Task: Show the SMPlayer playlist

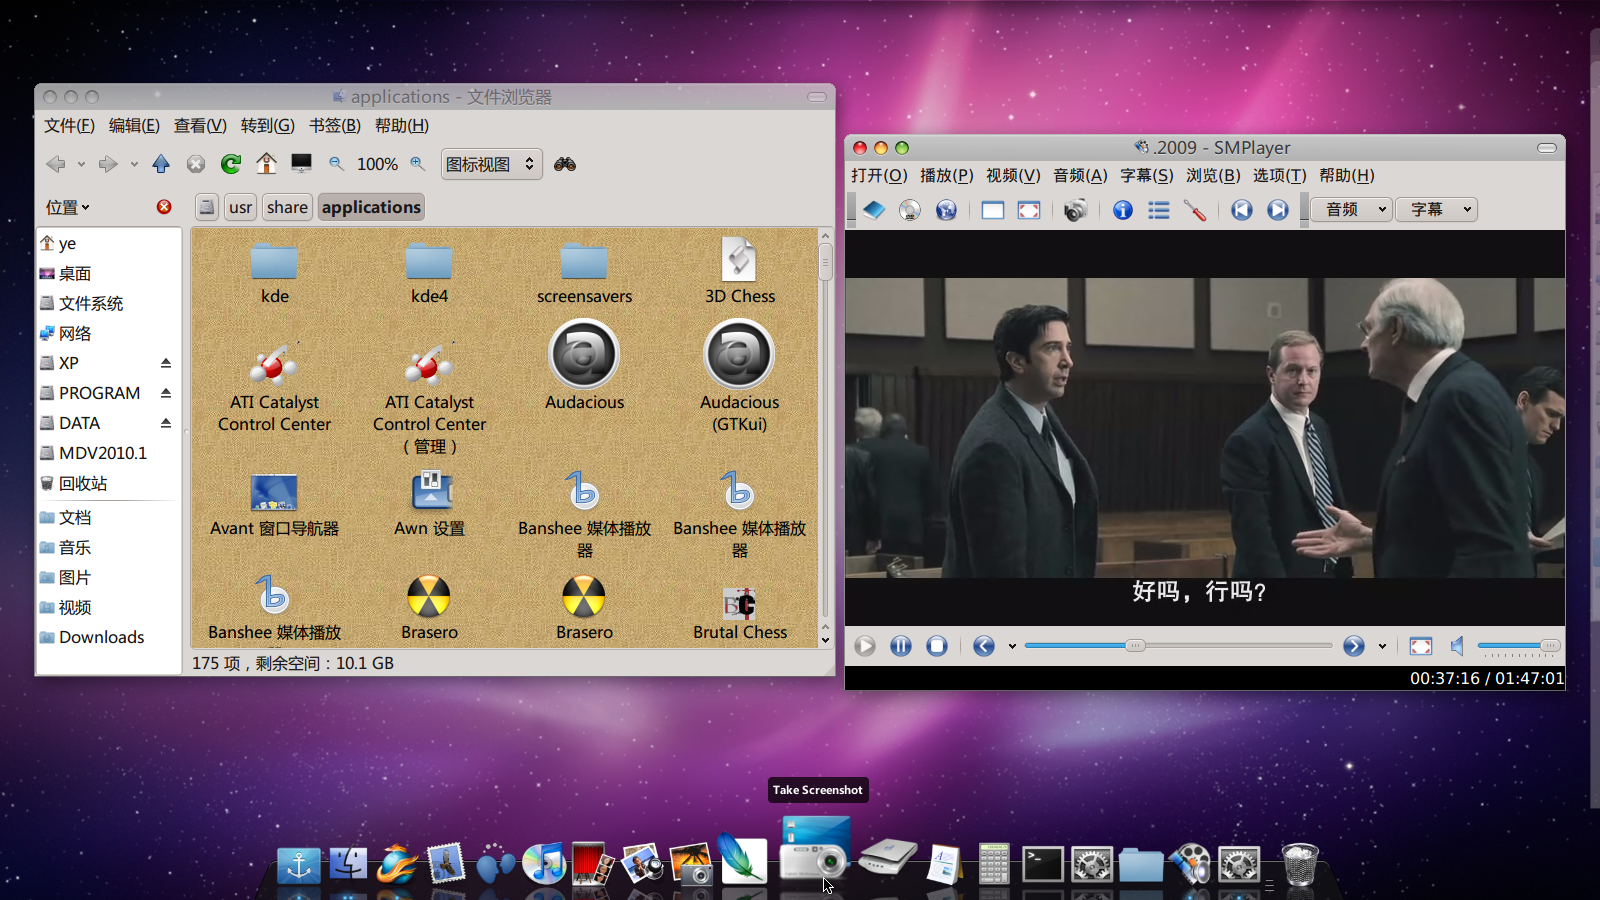Action: pos(1159,210)
